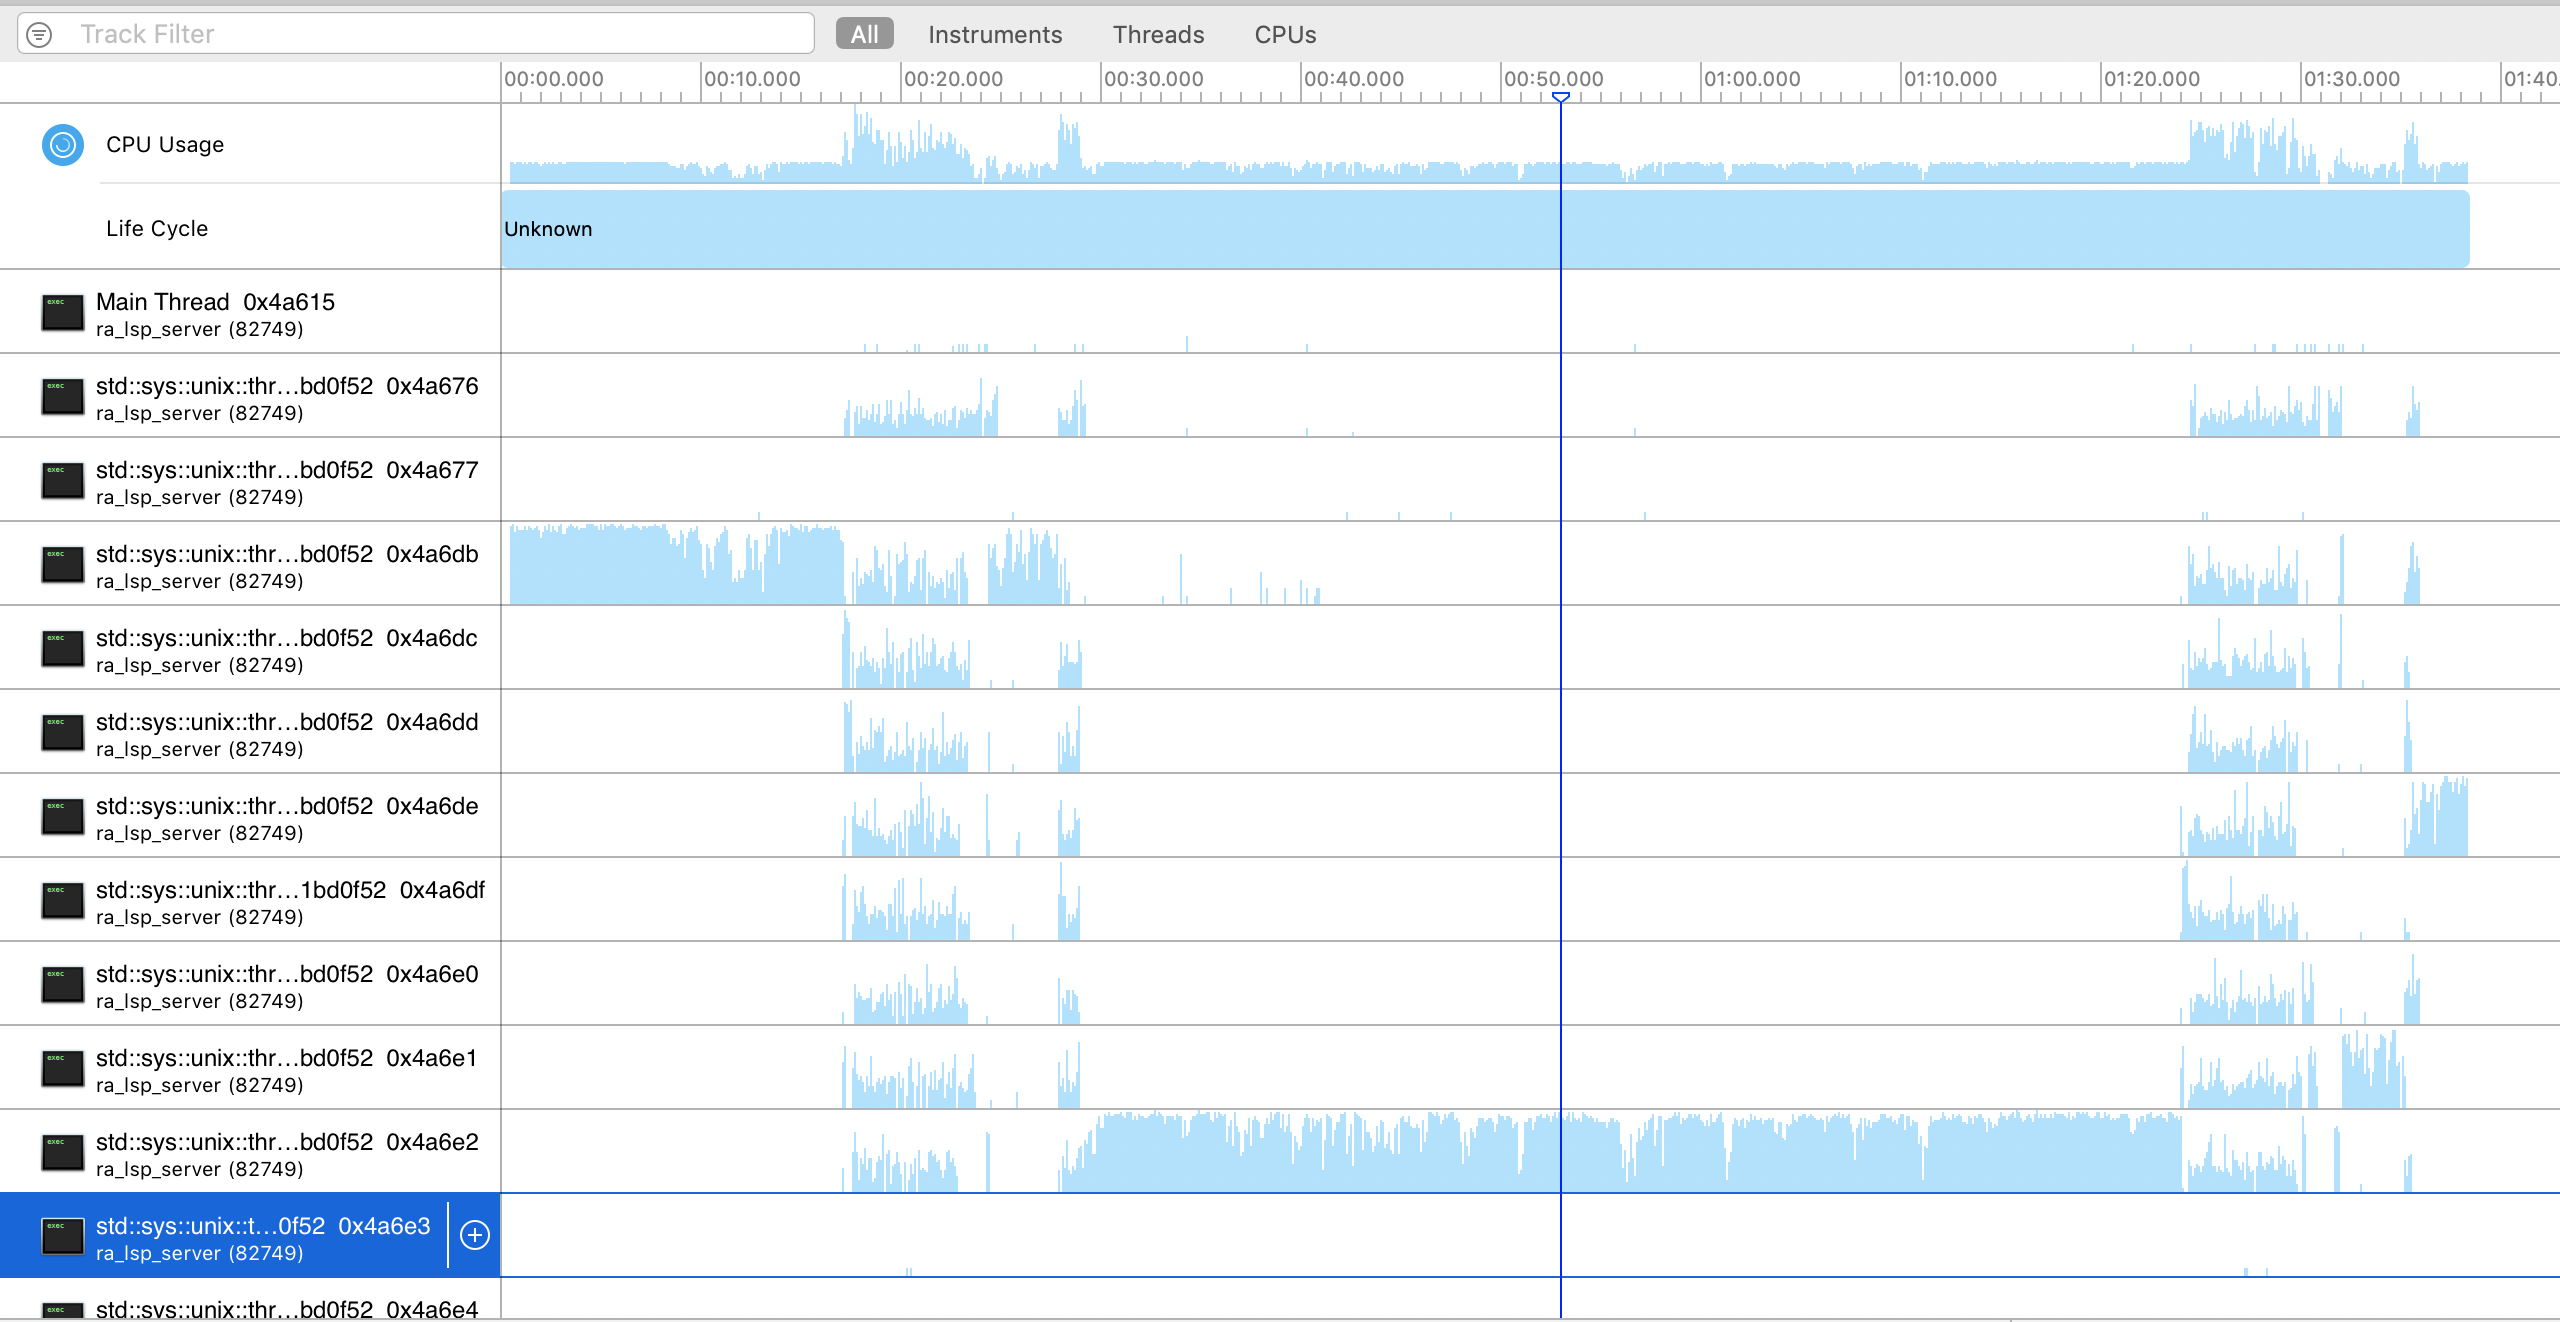Click the playhead marker near 00:50.000
2560x1322 pixels.
[x=1559, y=97]
